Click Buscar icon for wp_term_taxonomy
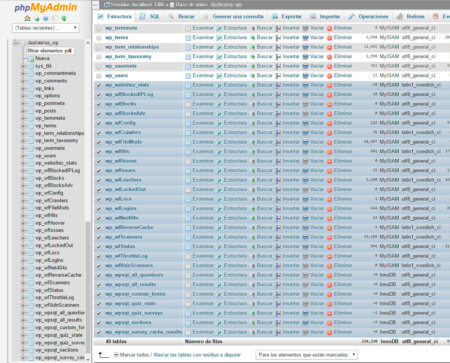The image size is (450, 363). click(x=253, y=57)
